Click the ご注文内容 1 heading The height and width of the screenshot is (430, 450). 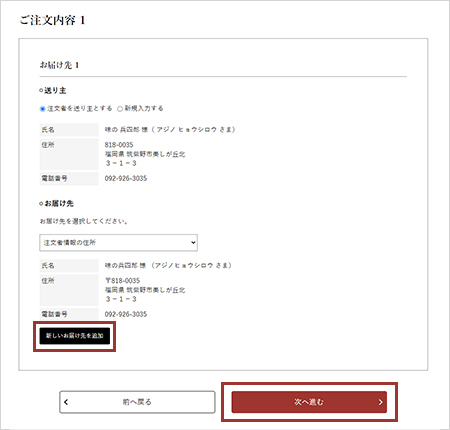pyautogui.click(x=52, y=20)
